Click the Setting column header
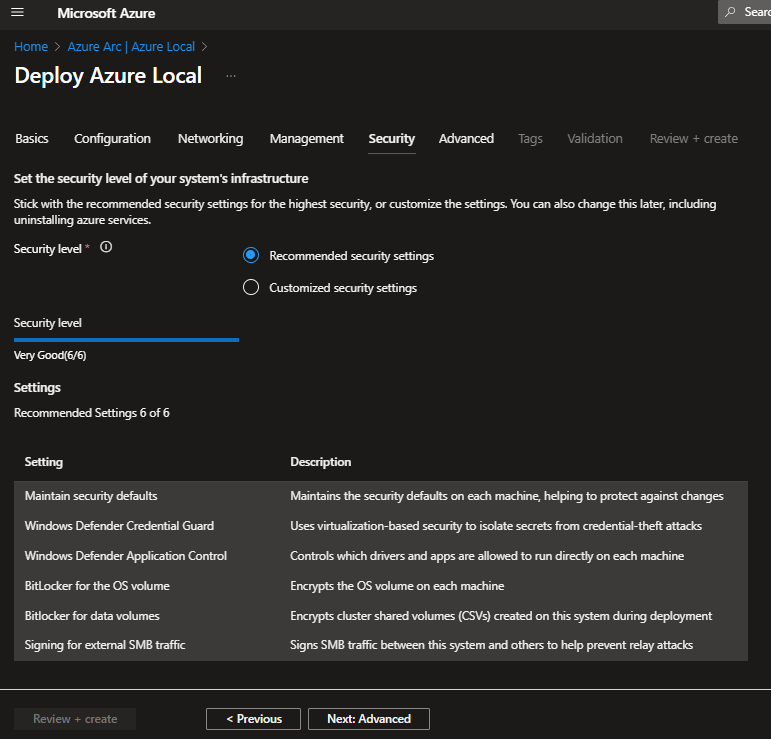 click(x=44, y=462)
